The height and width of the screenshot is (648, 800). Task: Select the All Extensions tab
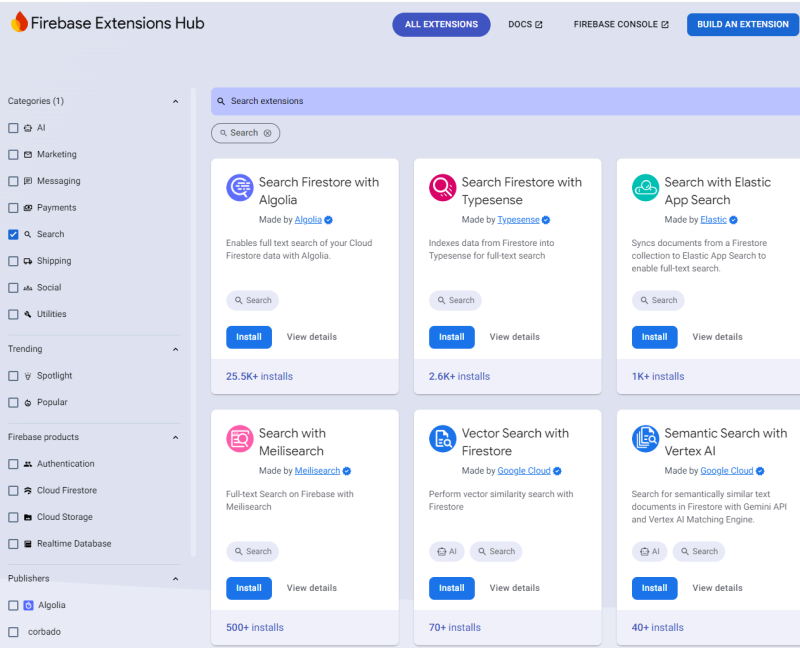[x=441, y=24]
